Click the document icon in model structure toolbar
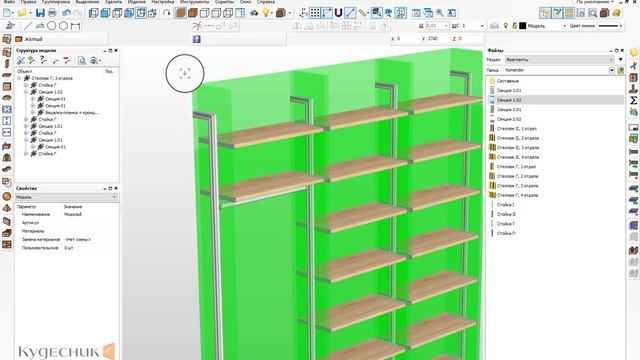This screenshot has height=360, width=640. point(82,61)
